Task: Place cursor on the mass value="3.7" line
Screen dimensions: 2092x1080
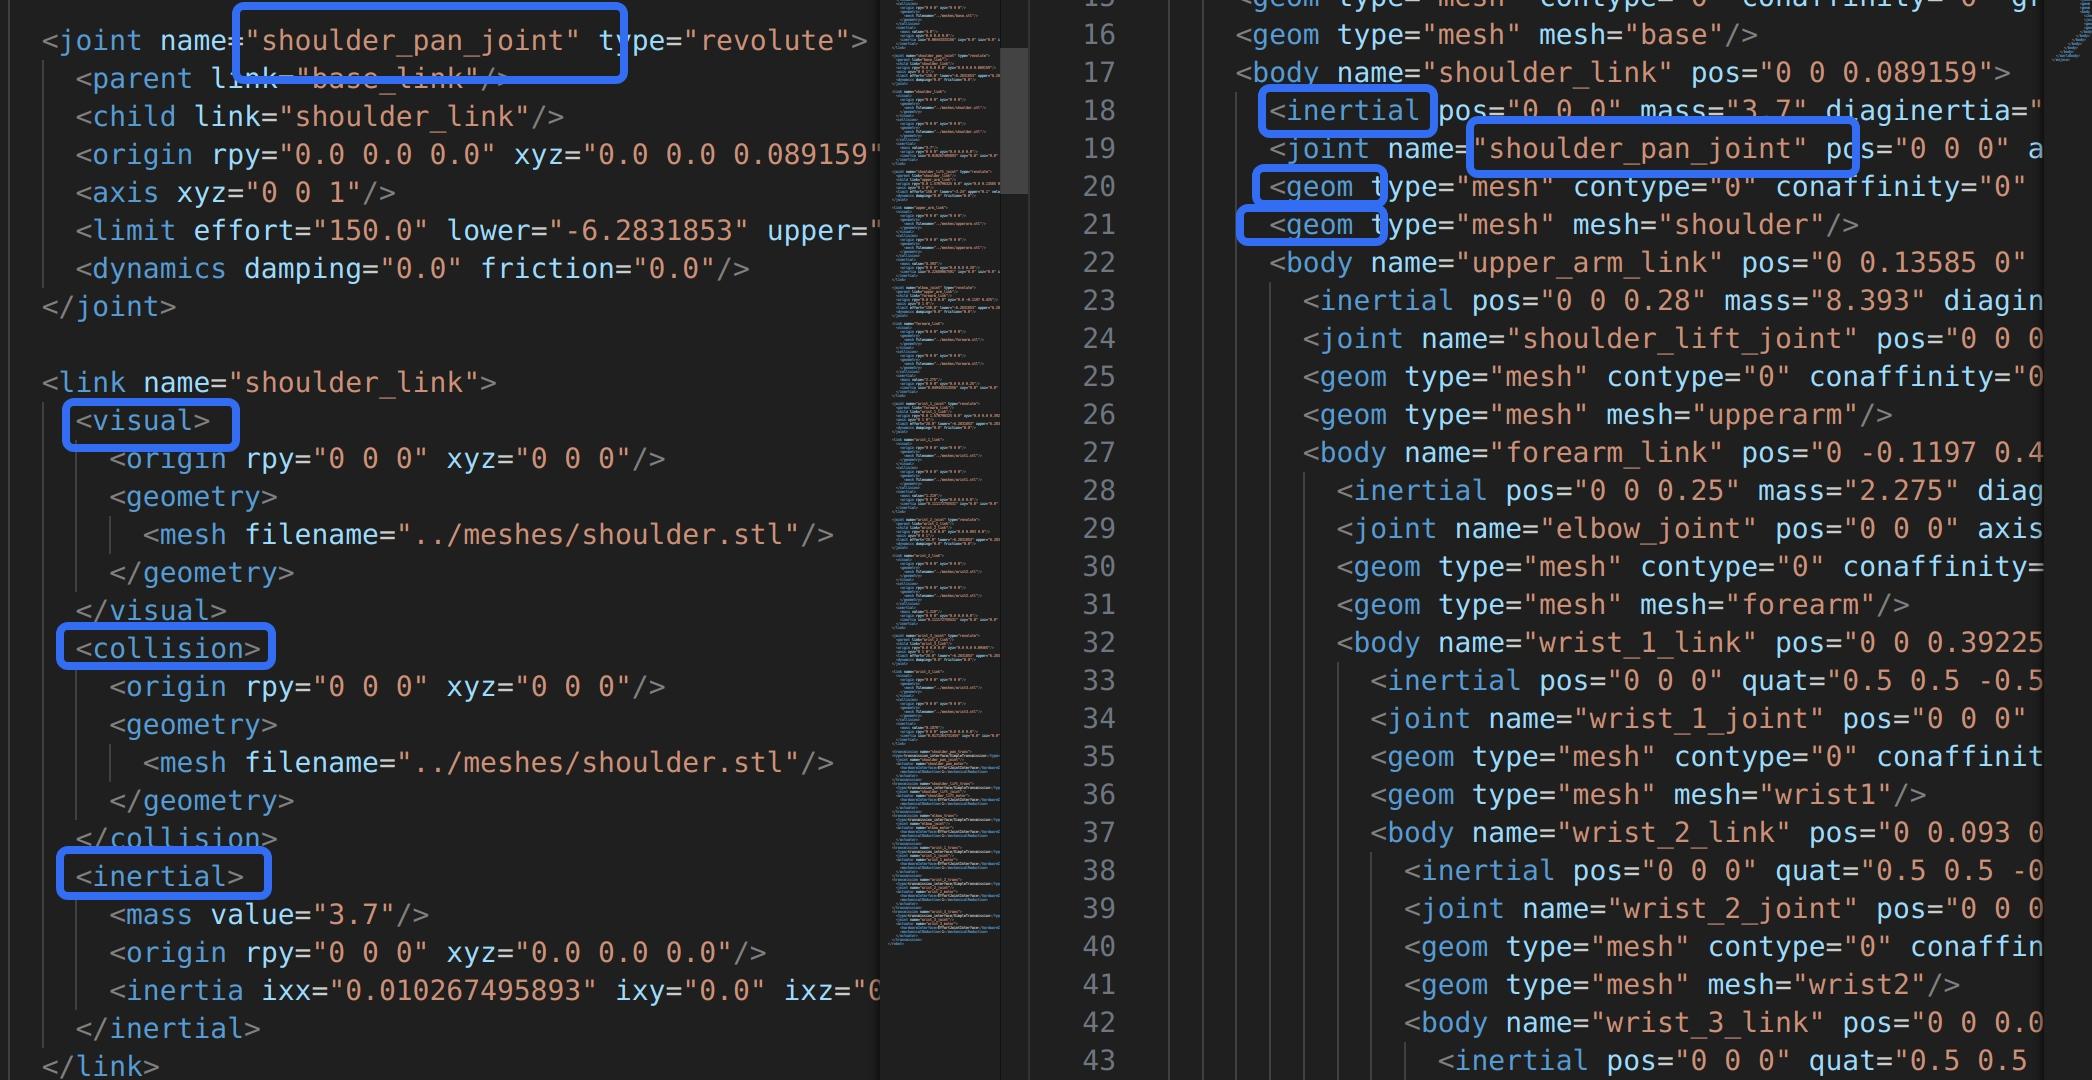Action: tap(268, 914)
